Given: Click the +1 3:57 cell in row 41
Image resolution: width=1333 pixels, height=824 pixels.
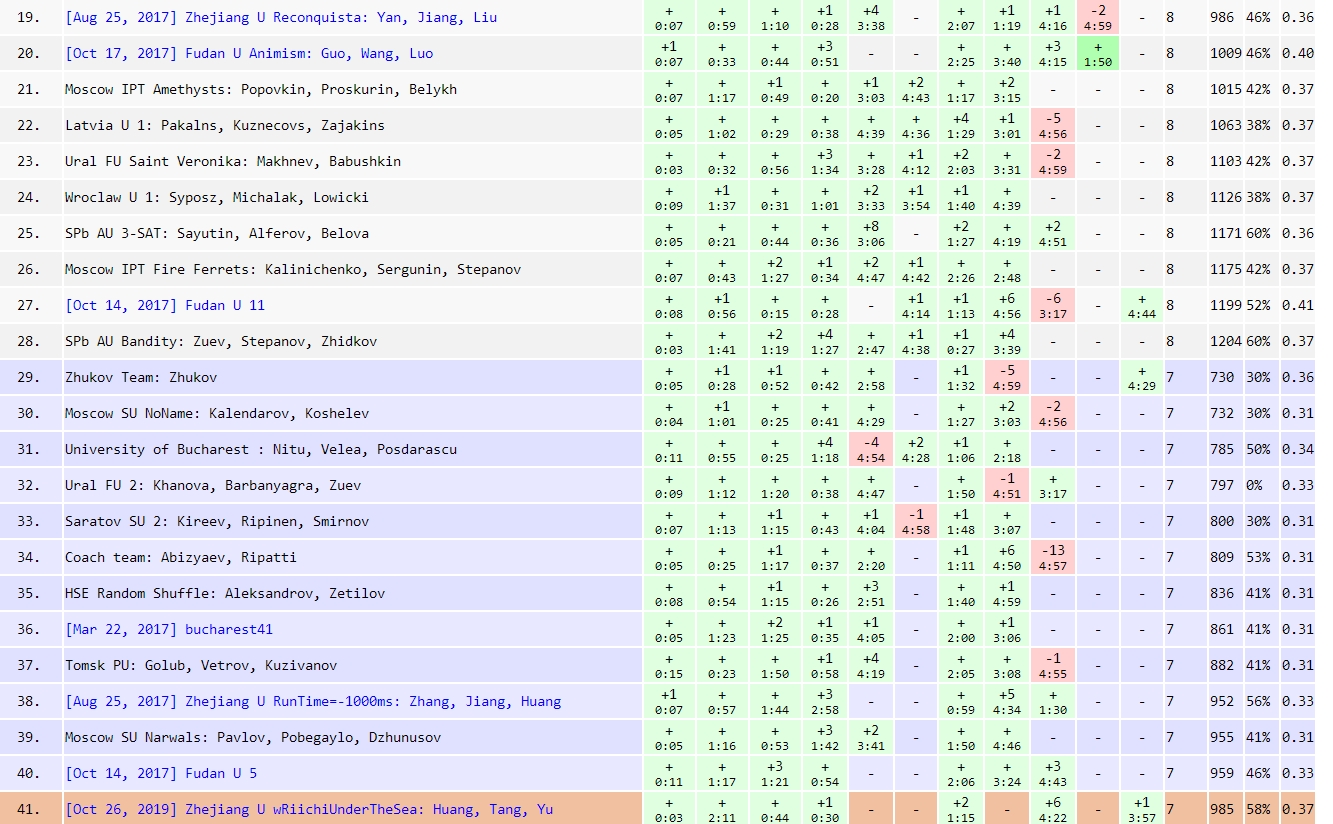Looking at the screenshot, I should (x=1142, y=809).
